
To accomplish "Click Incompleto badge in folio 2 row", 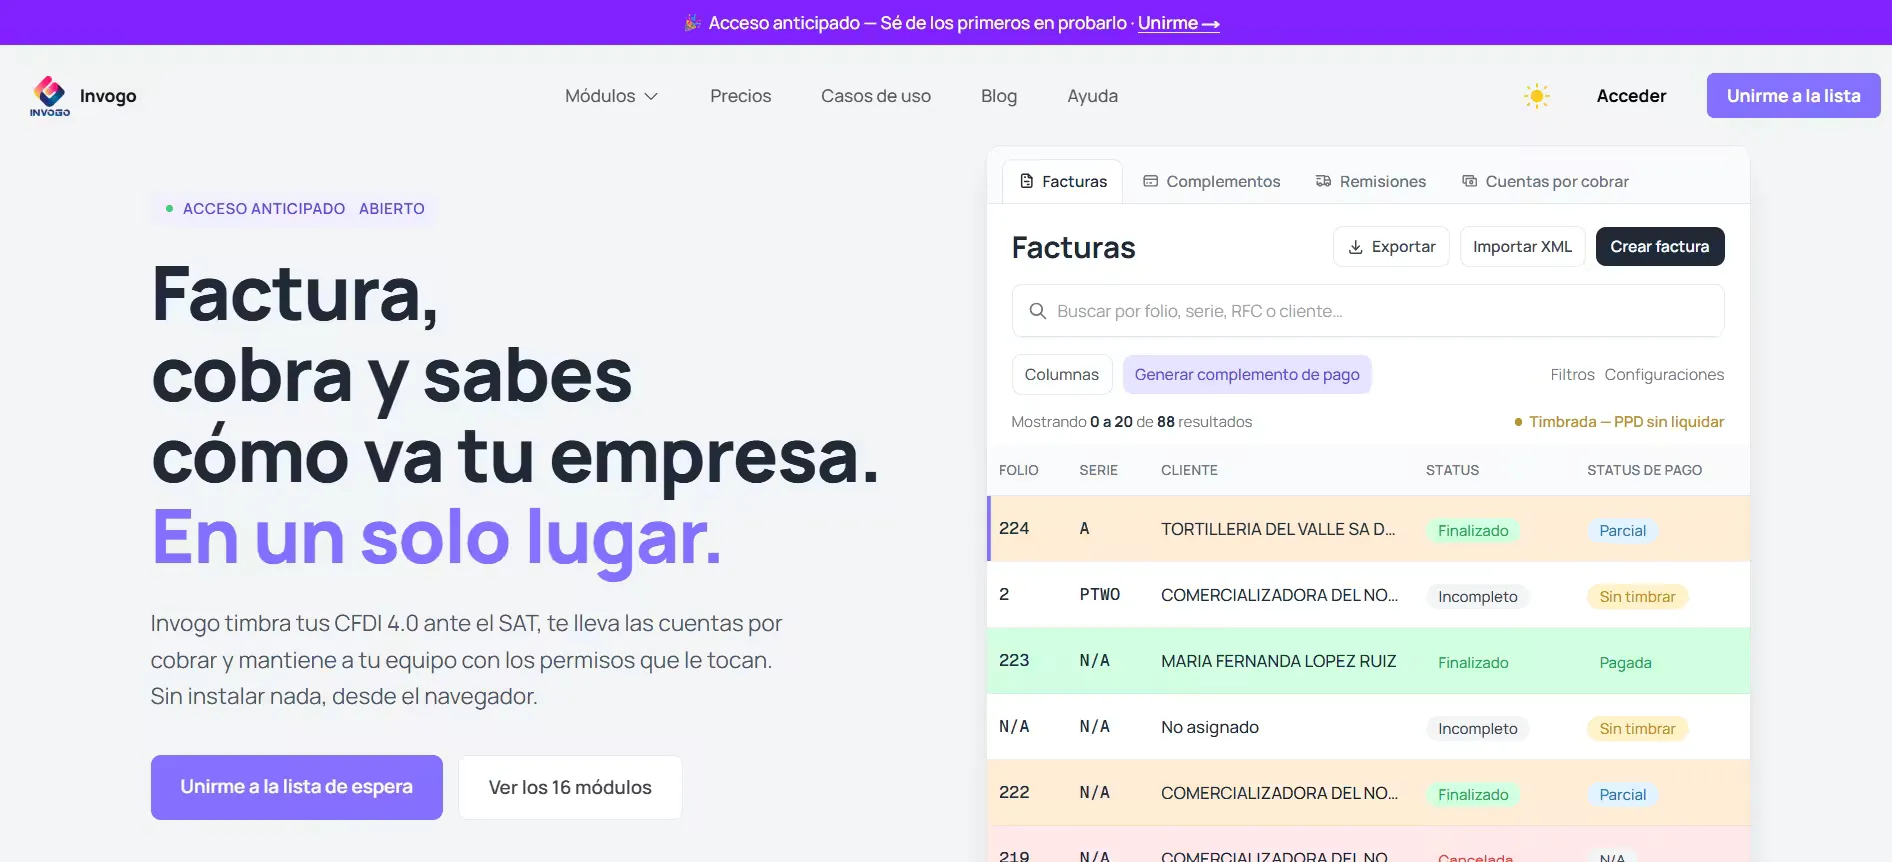I will (x=1477, y=596).
